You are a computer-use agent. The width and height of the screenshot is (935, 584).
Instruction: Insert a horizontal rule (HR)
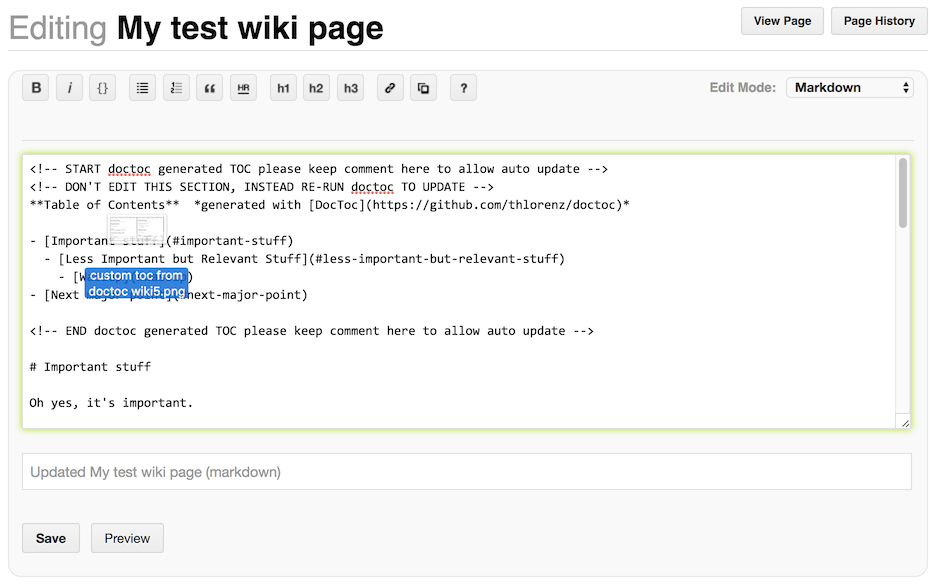tap(243, 88)
